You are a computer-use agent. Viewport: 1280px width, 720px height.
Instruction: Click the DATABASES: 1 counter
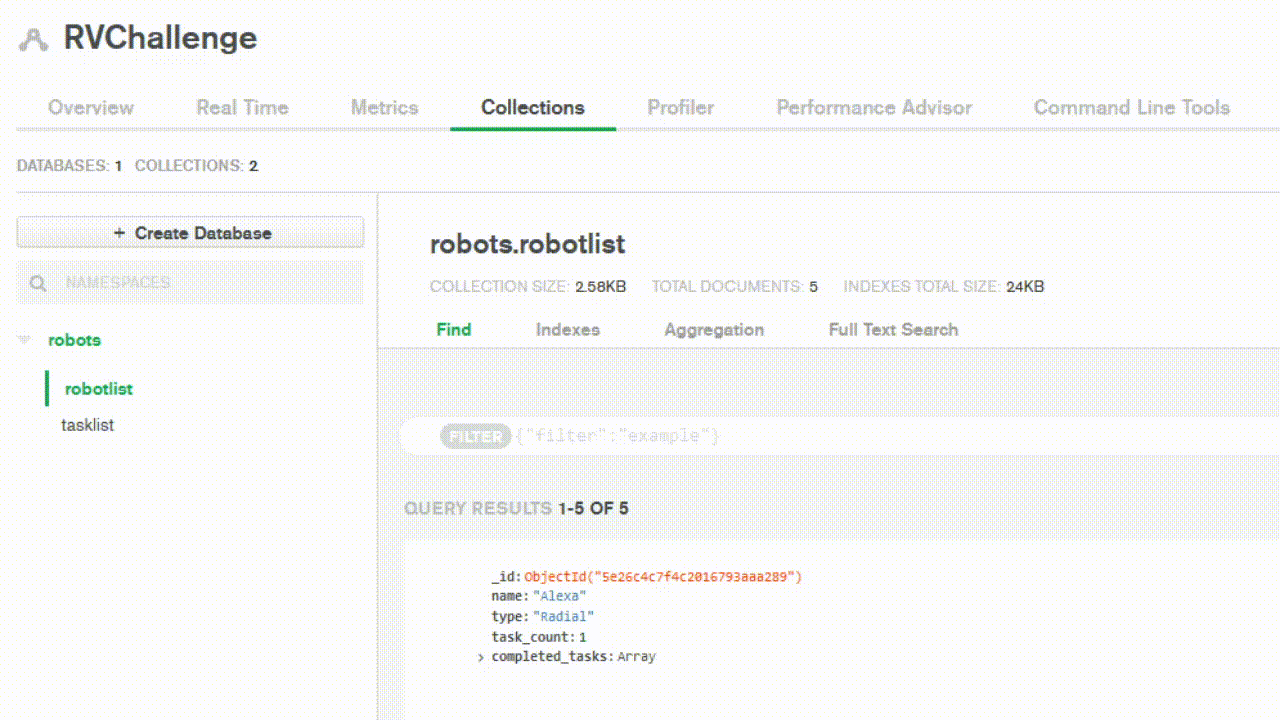(x=69, y=166)
